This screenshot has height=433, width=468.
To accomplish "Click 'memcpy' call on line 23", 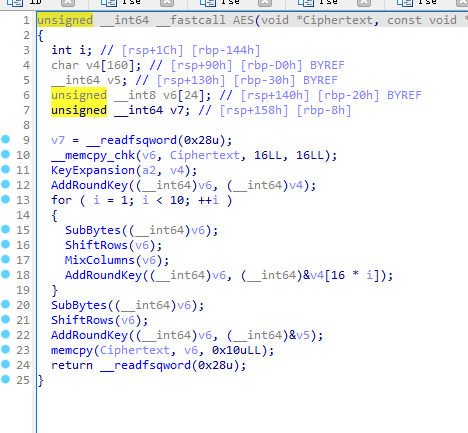I will [72, 350].
